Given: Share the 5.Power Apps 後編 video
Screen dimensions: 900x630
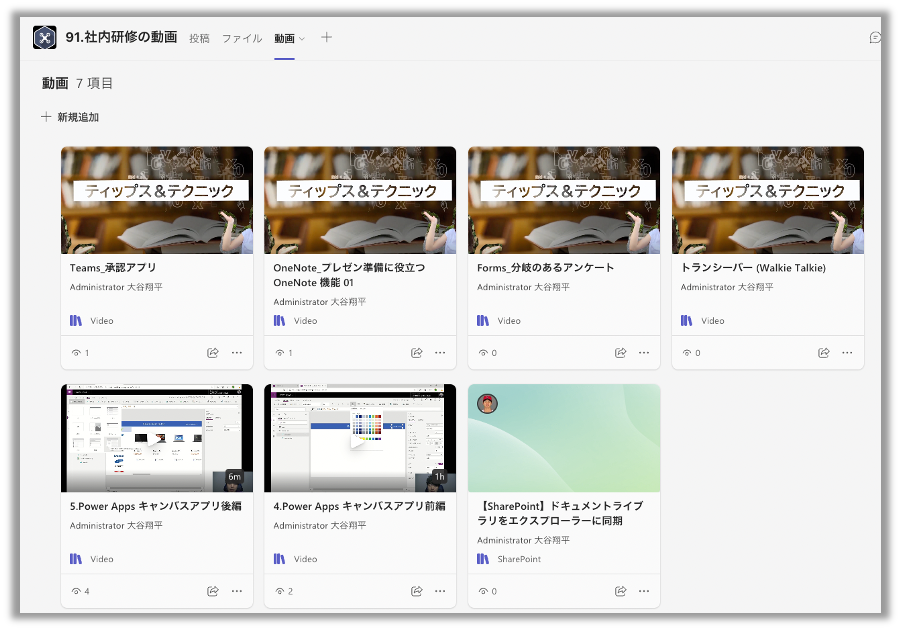Looking at the screenshot, I should pos(212,591).
